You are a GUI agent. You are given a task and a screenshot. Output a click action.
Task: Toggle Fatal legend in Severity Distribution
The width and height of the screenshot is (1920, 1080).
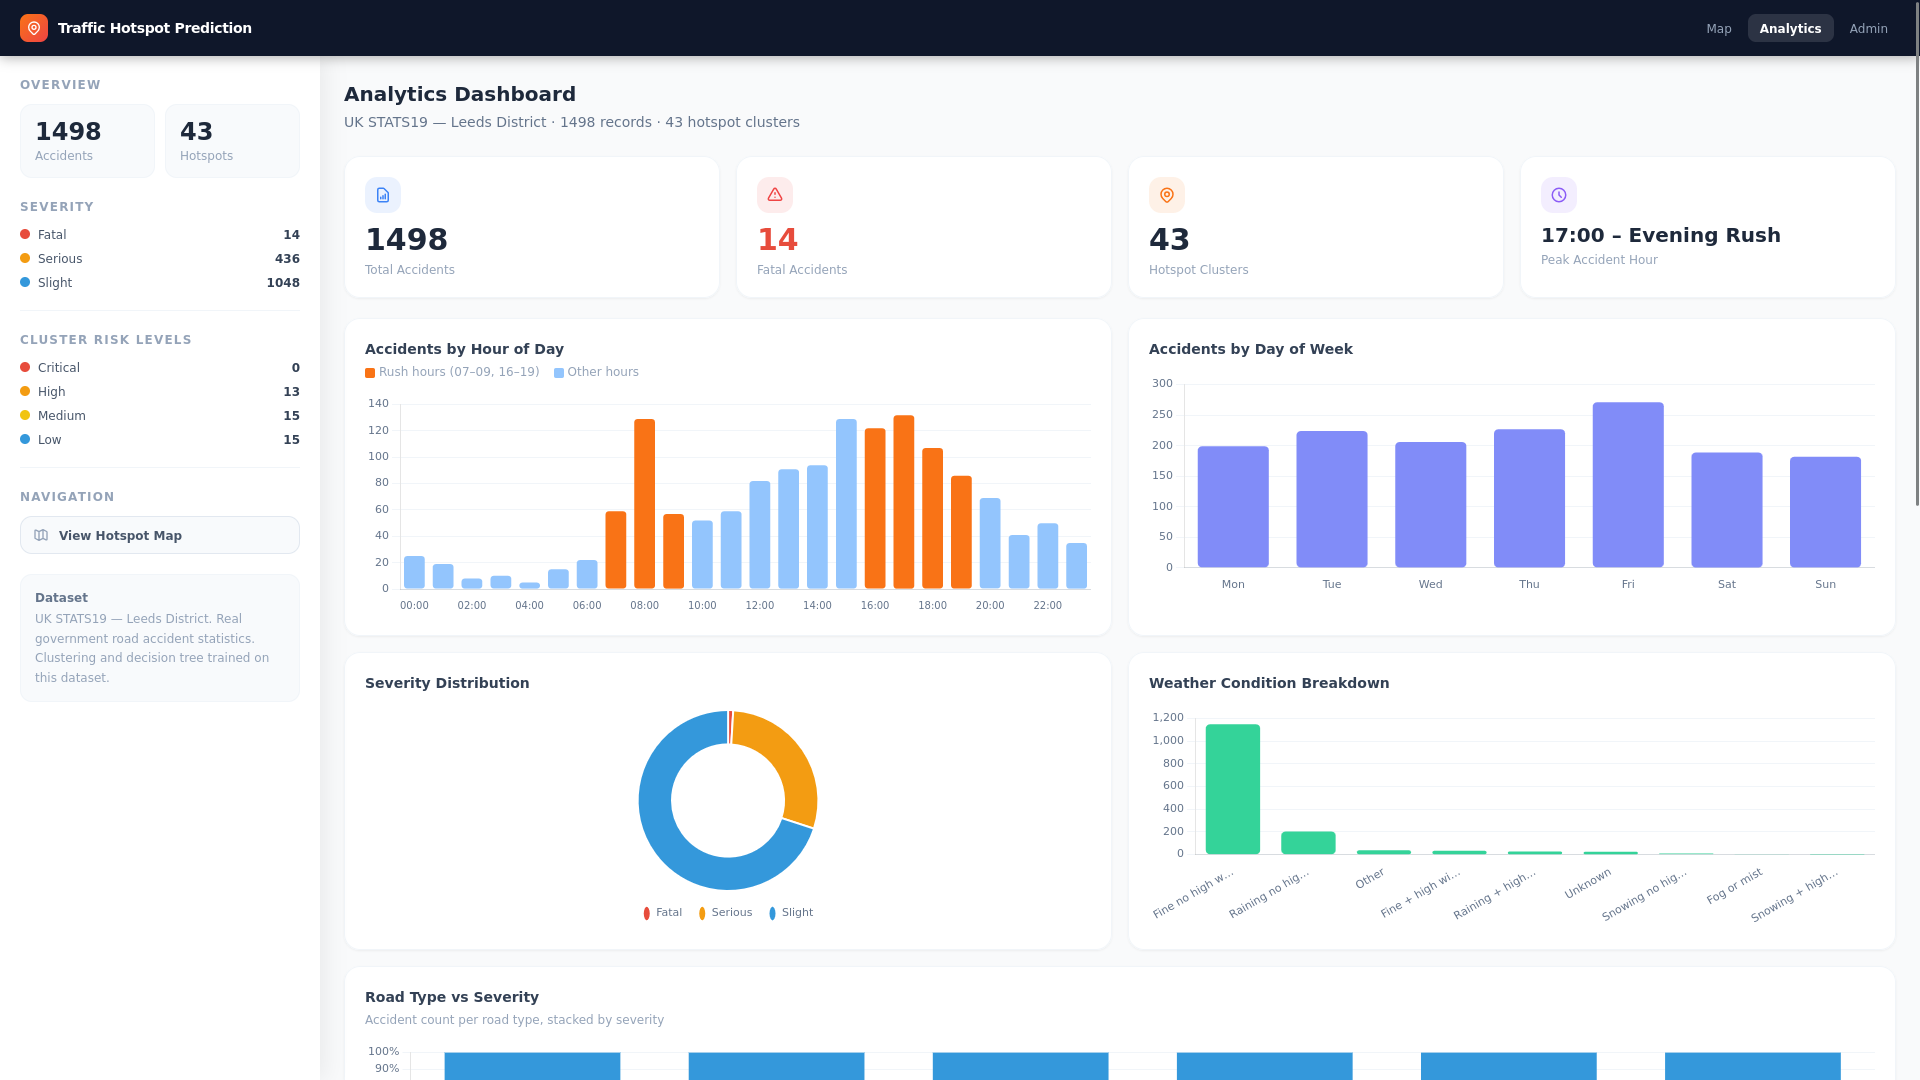[x=663, y=913]
